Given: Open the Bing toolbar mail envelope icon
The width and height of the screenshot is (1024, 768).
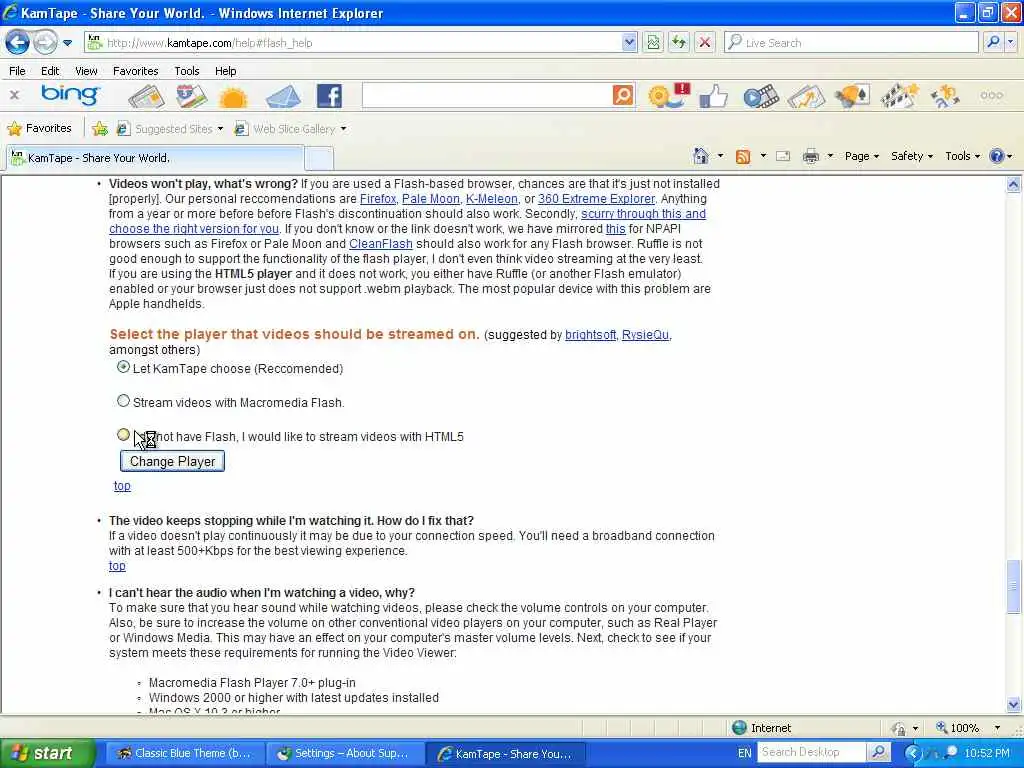Looking at the screenshot, I should 283,97.
